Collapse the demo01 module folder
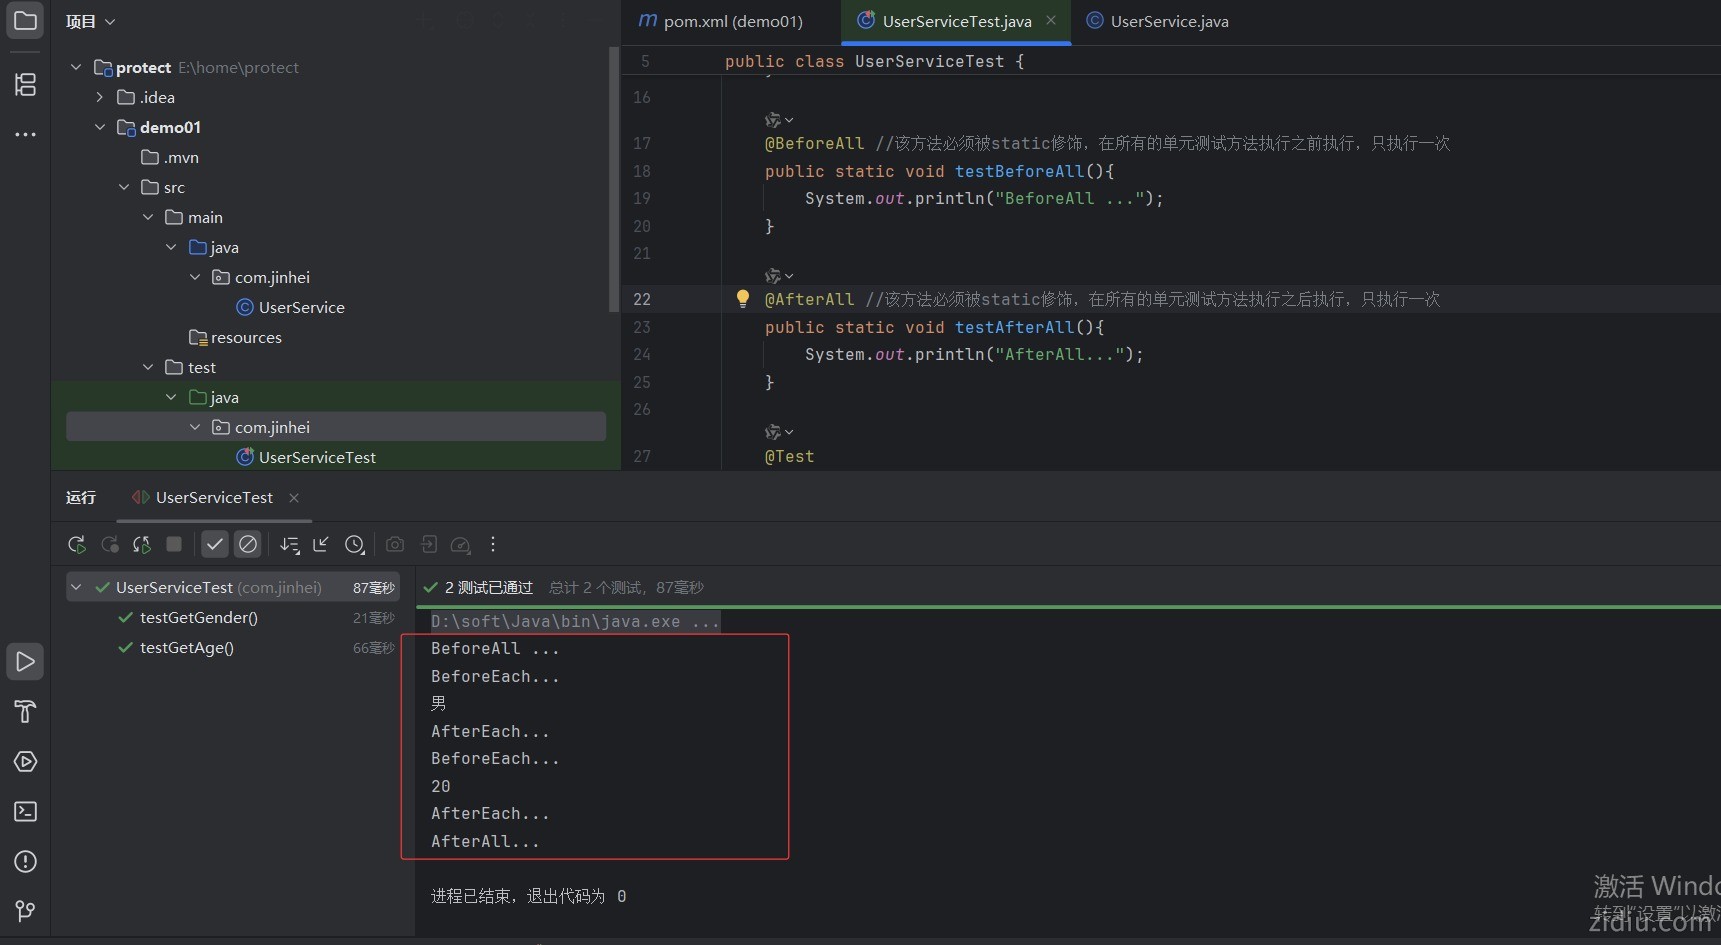This screenshot has width=1721, height=945. (x=100, y=127)
